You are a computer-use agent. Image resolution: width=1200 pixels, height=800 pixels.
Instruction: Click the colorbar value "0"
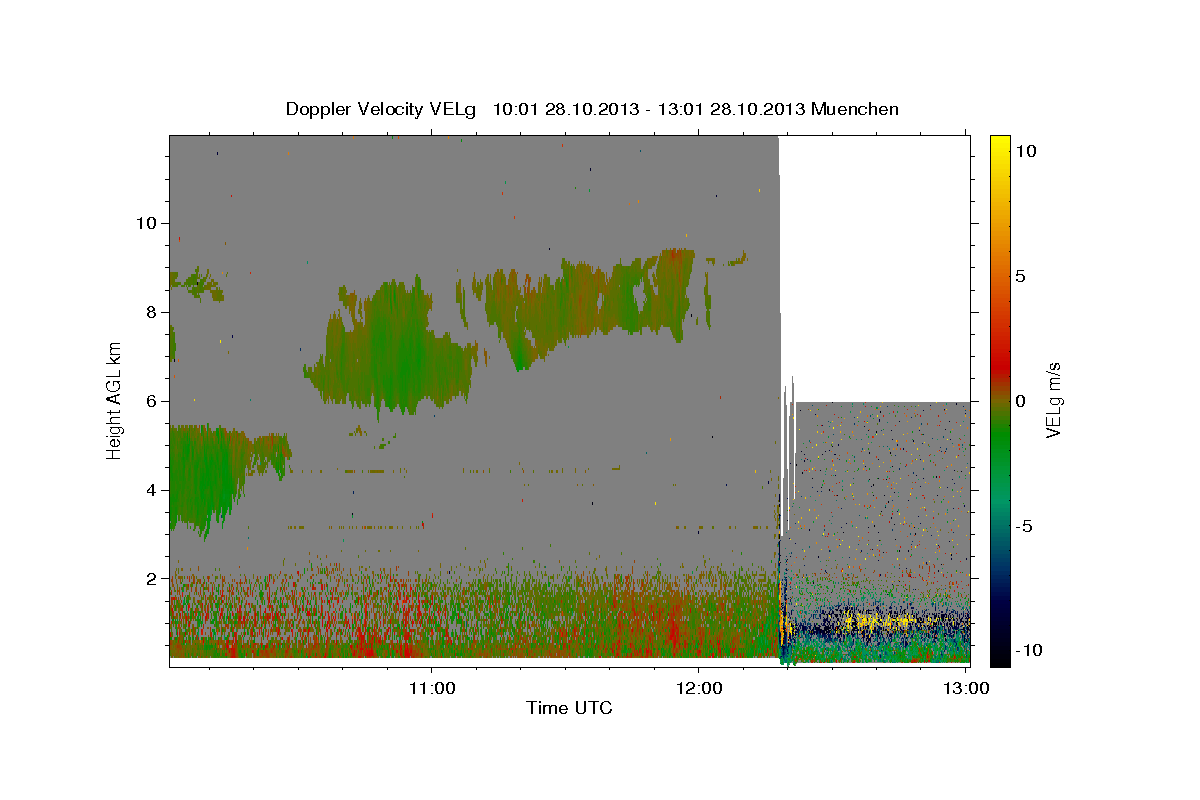point(1022,400)
